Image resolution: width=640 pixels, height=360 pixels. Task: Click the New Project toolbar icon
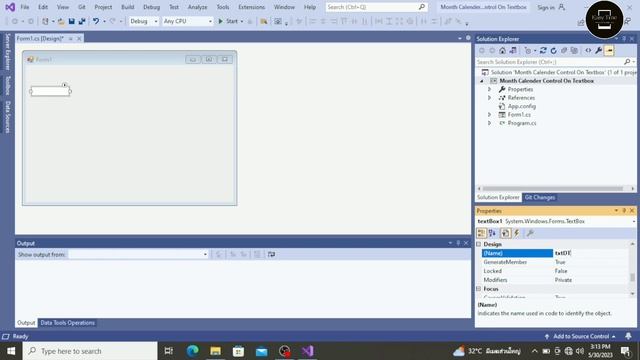coord(45,21)
